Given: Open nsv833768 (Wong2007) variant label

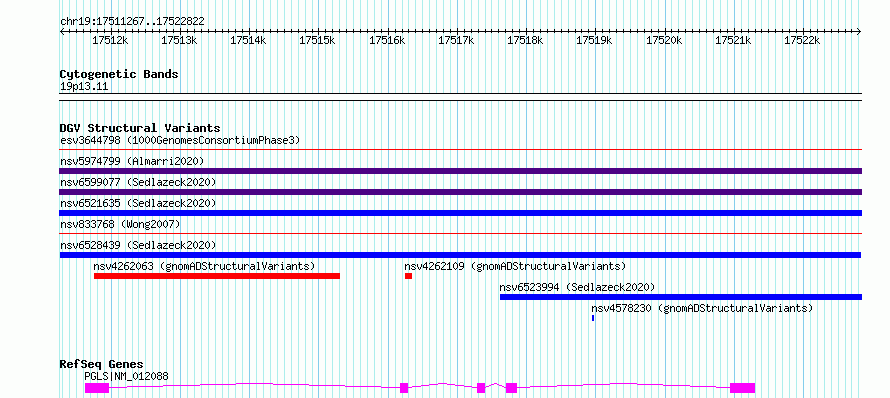Looking at the screenshot, I should [120, 224].
